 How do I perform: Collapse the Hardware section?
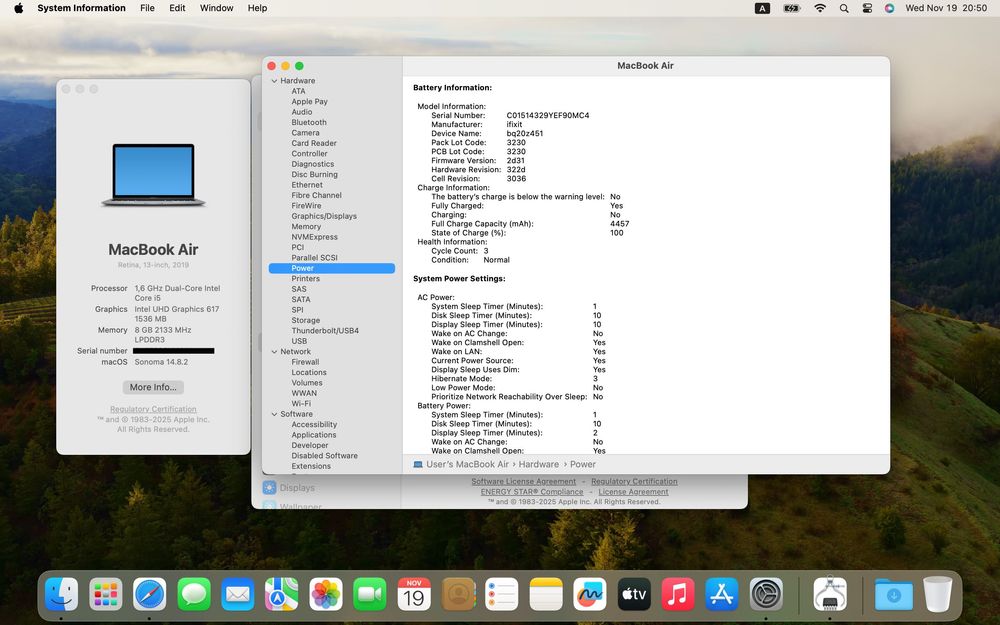click(274, 81)
